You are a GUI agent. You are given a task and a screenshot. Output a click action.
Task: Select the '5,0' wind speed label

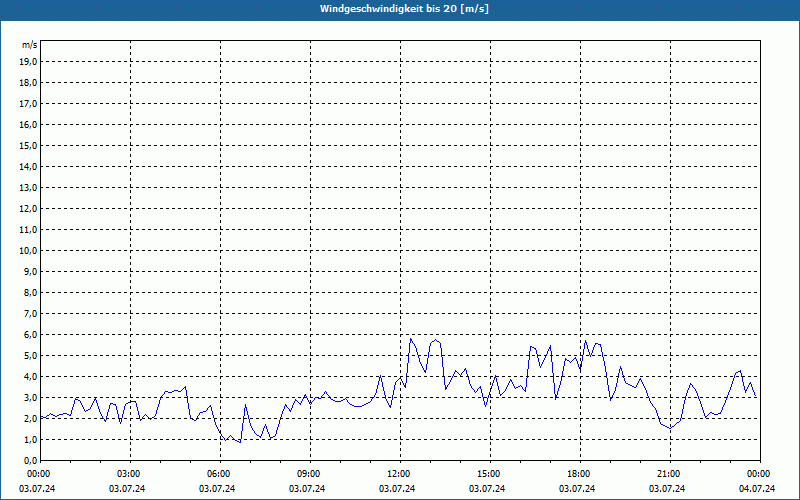pos(31,356)
